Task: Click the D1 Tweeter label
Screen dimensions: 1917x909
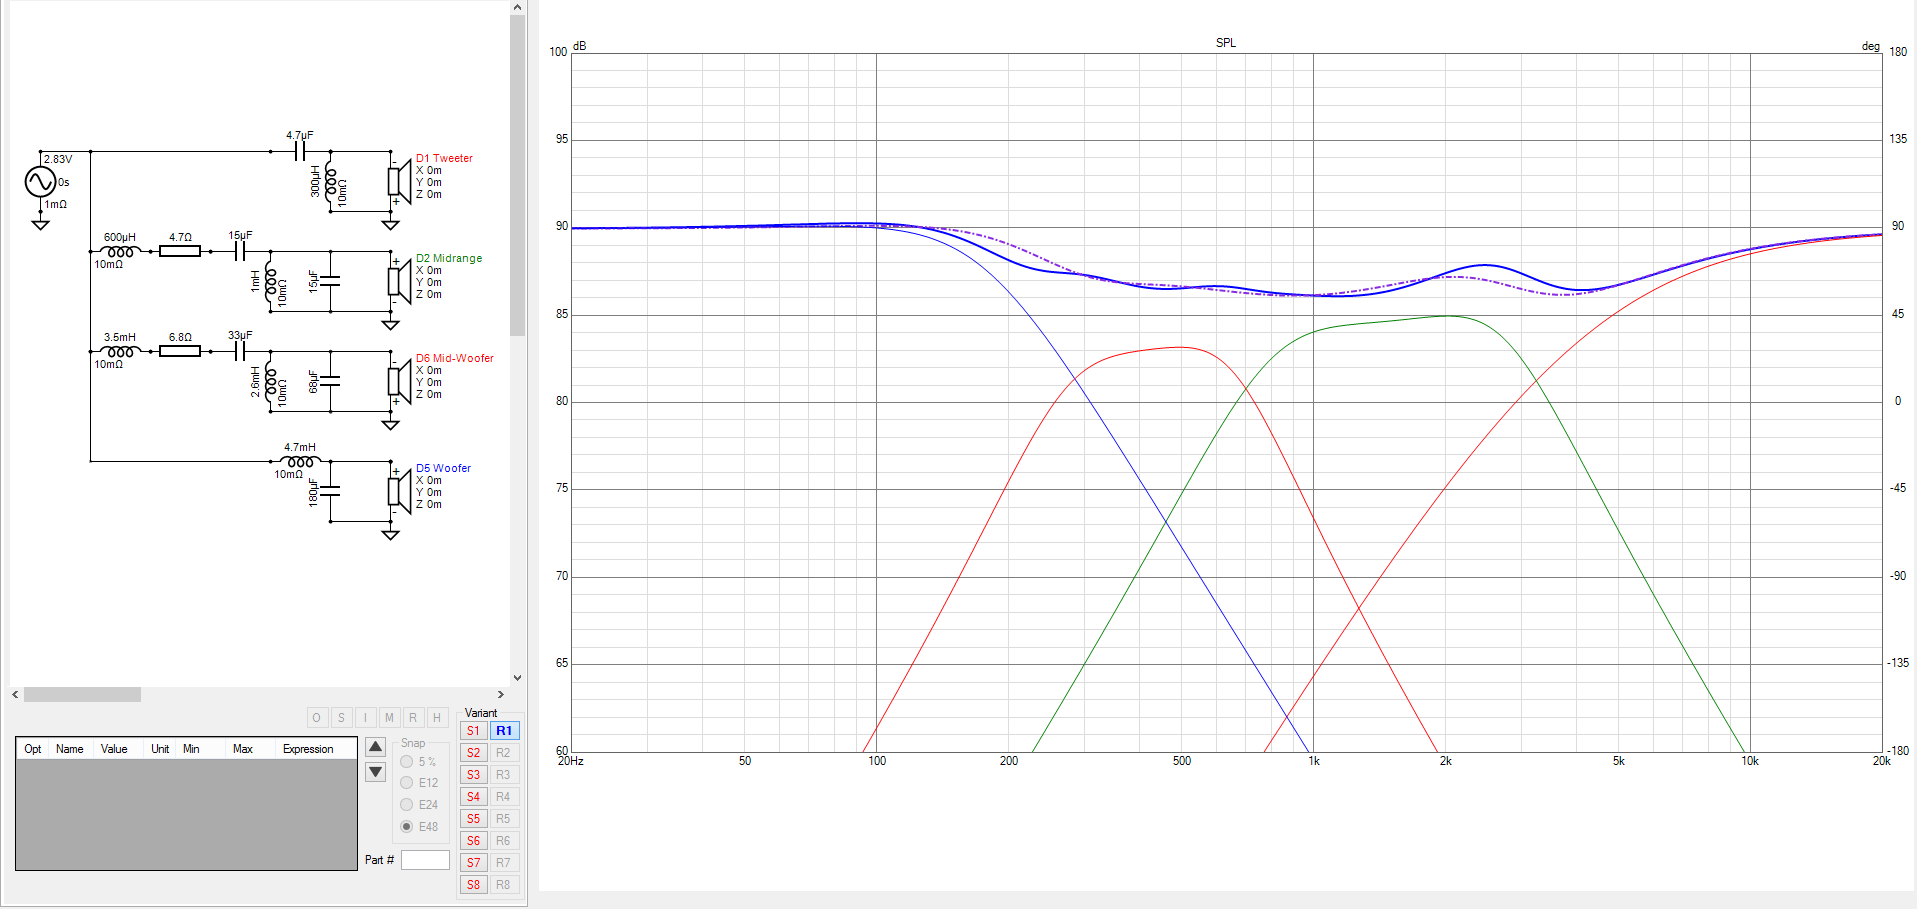Action: [x=444, y=158]
